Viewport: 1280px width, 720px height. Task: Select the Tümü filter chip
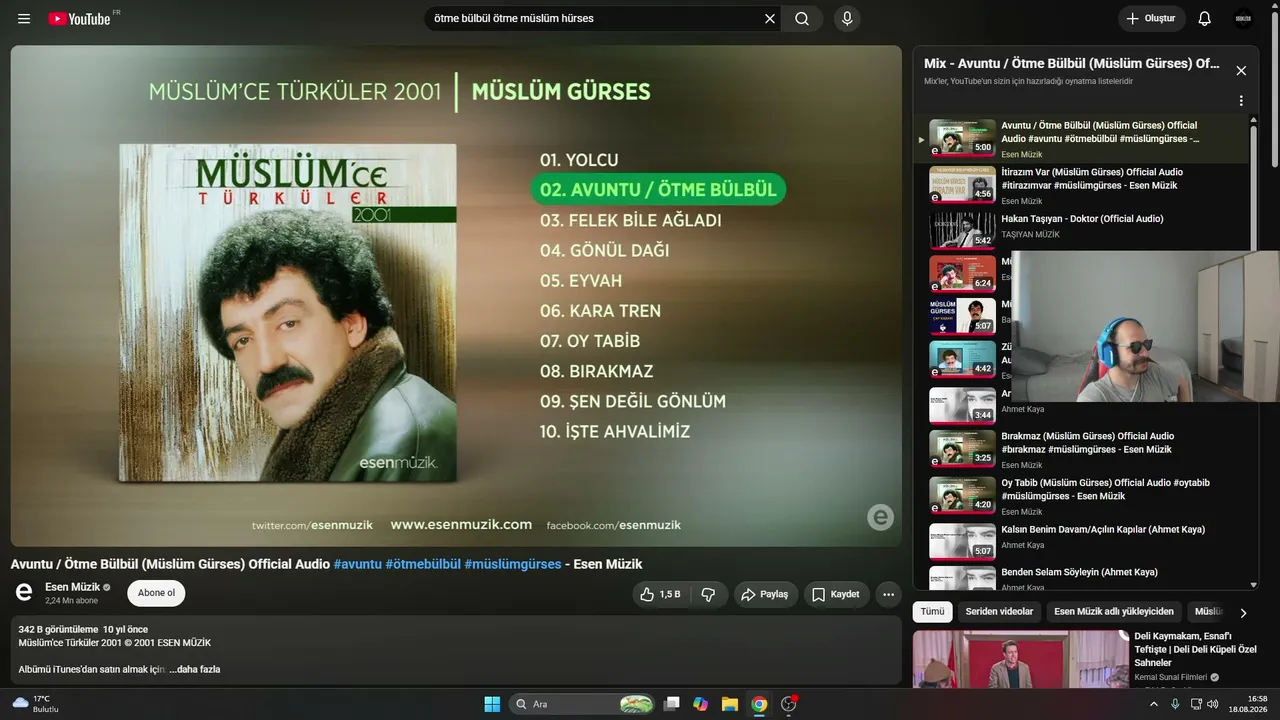click(x=932, y=612)
